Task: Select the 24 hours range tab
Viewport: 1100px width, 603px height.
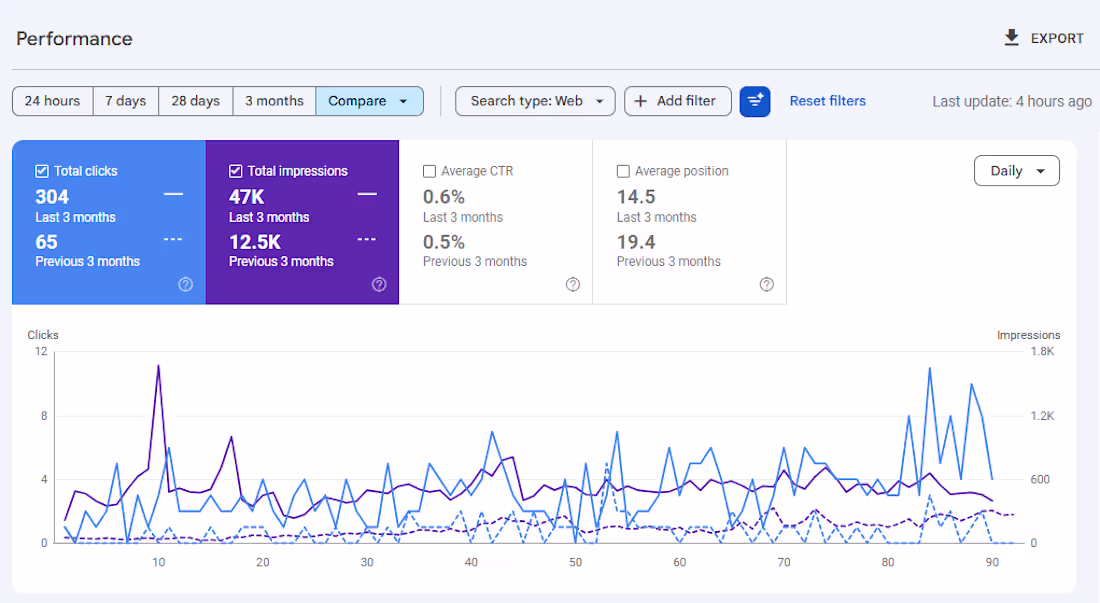Action: pos(53,101)
